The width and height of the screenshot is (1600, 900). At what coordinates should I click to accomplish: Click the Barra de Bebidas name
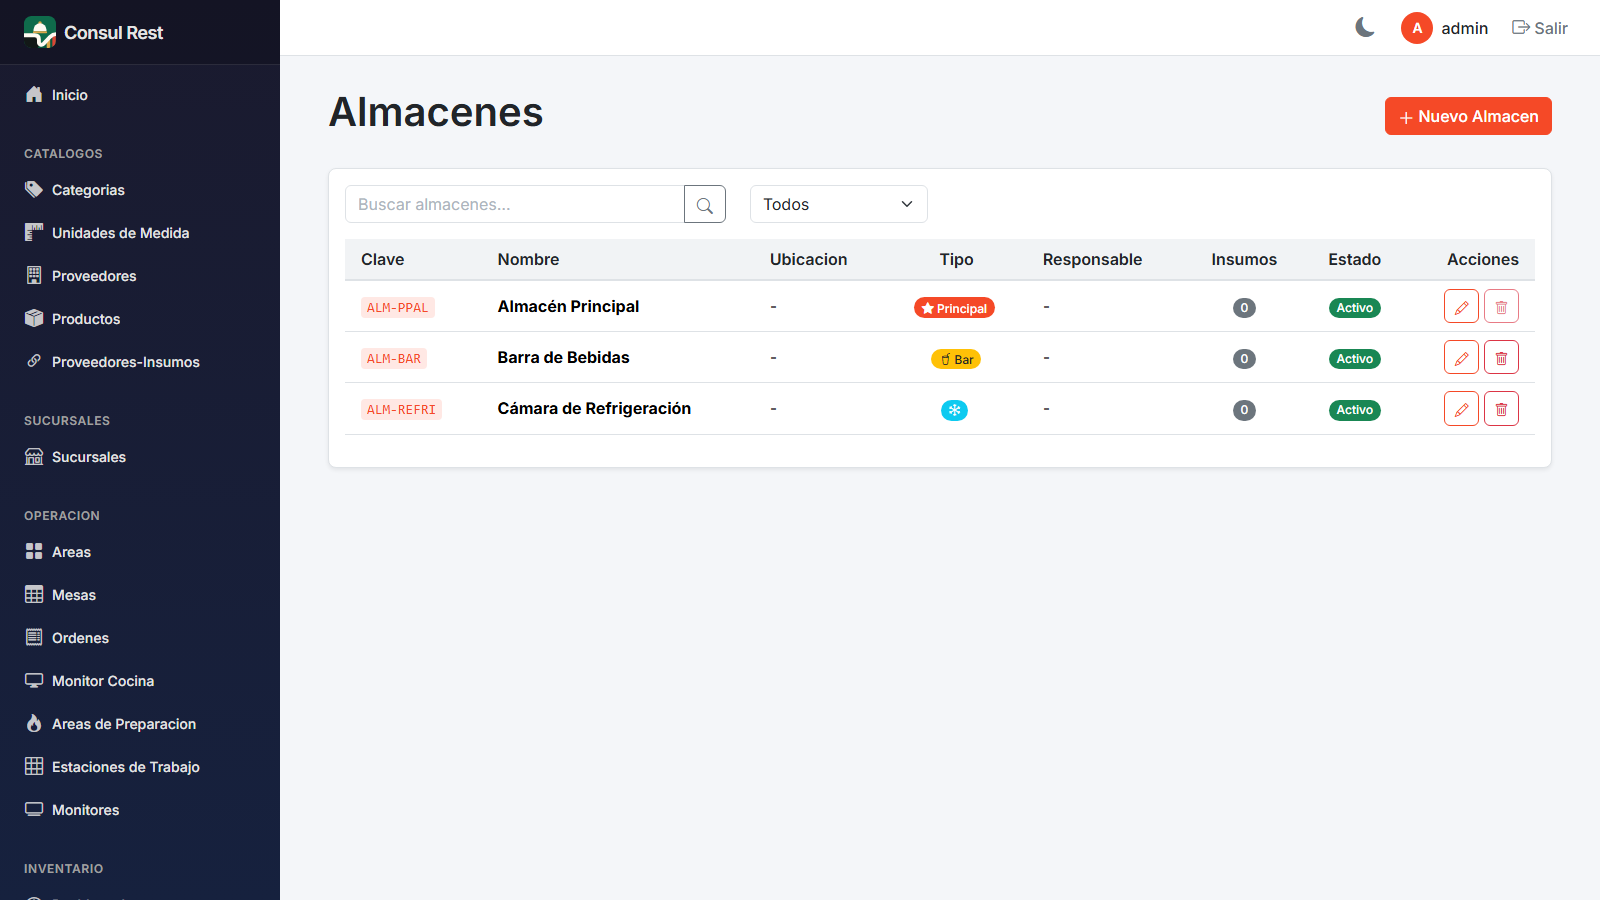pyautogui.click(x=564, y=357)
